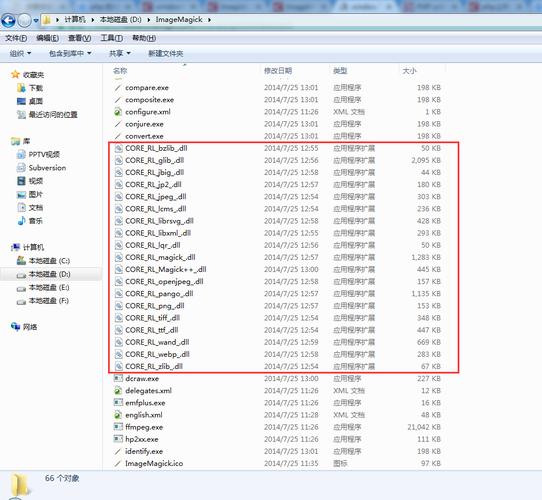
Task: Click the 收藏夹 star icon
Action: [15, 74]
